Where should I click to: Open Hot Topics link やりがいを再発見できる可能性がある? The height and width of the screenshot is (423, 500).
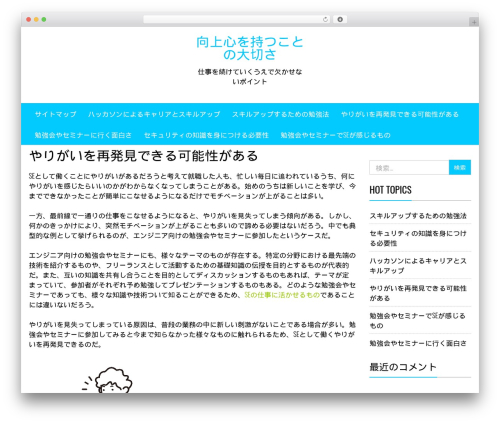pos(418,293)
